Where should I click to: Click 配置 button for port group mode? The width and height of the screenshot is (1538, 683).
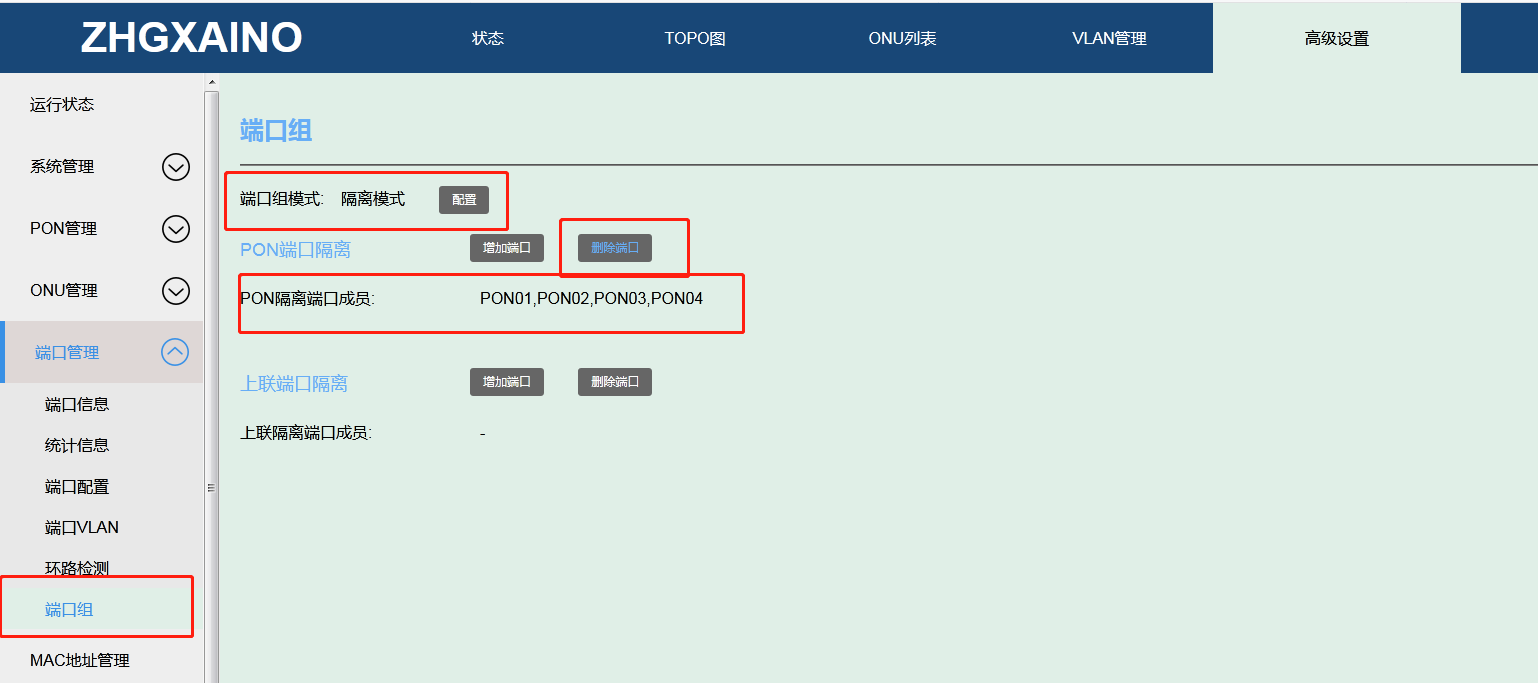(464, 200)
